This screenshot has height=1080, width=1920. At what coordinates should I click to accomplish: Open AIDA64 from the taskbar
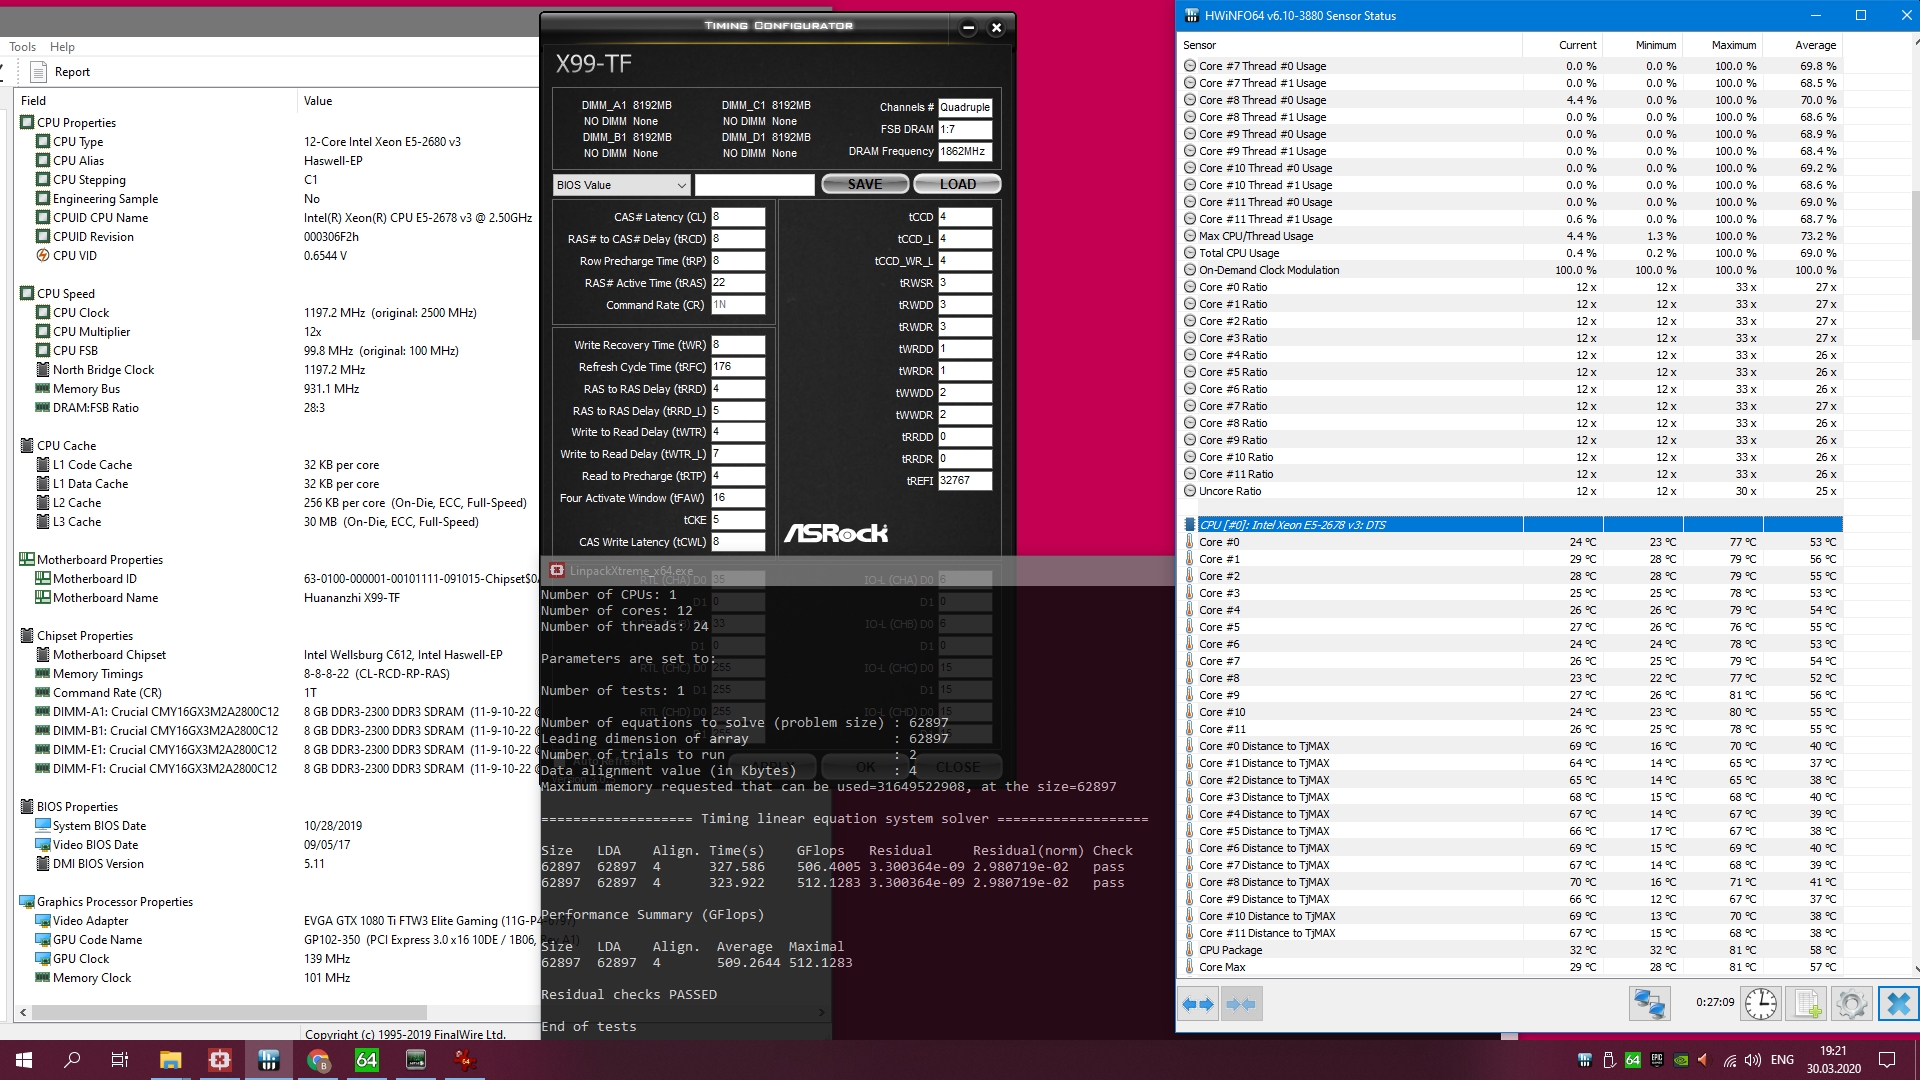(x=367, y=1060)
